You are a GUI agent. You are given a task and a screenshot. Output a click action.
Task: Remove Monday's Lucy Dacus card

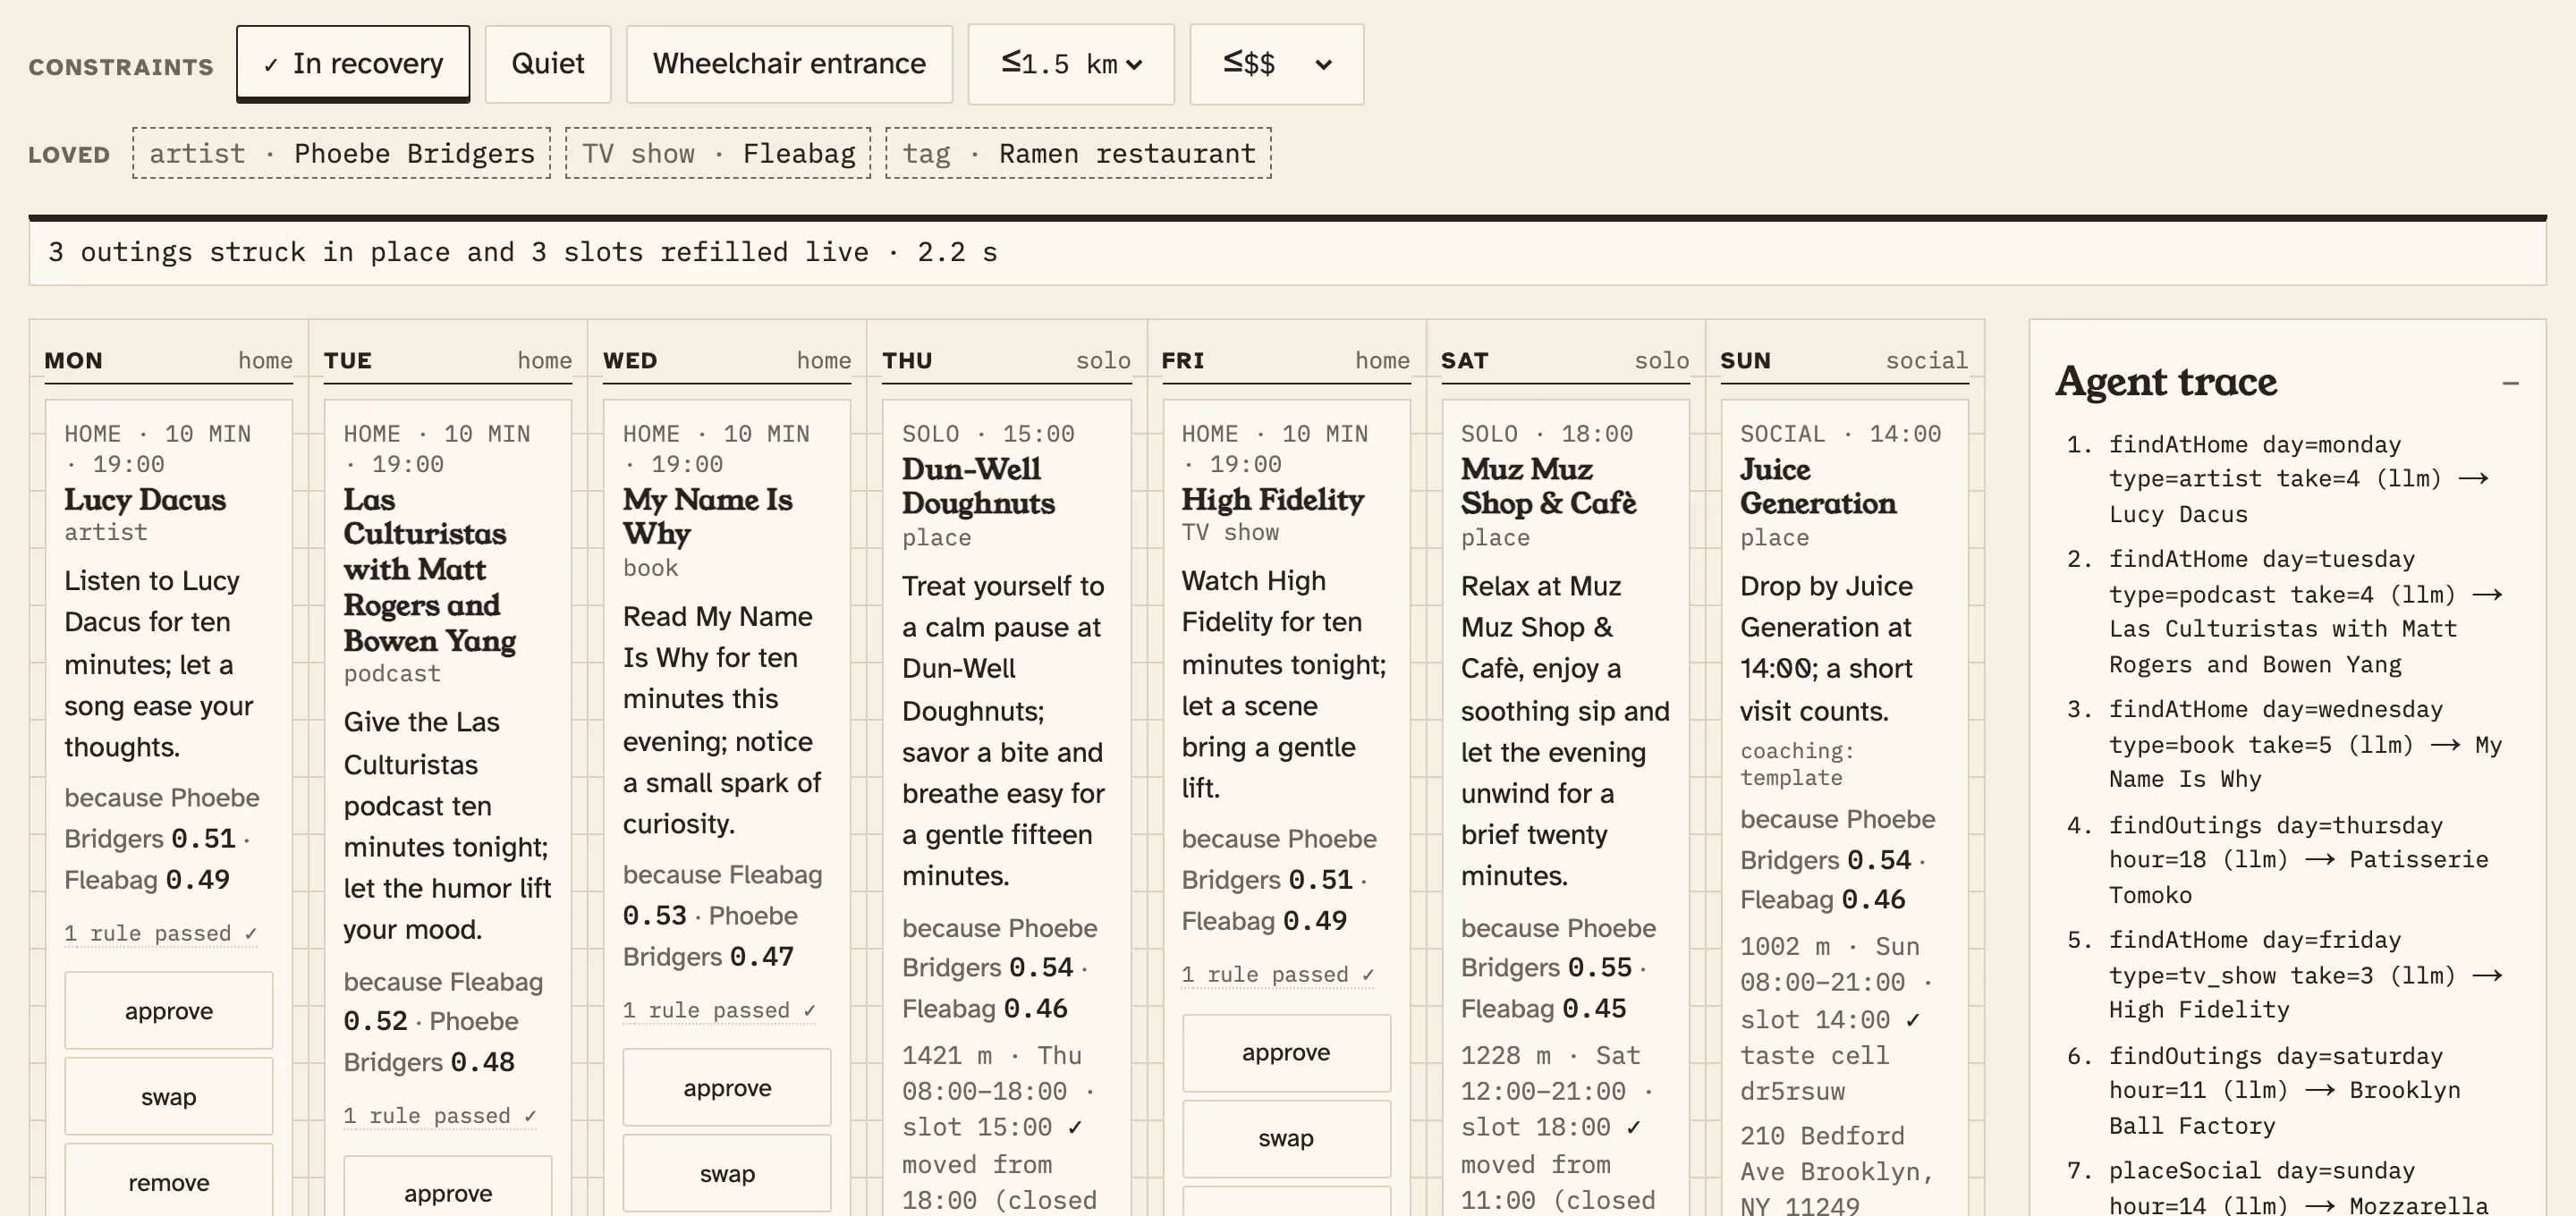pos(169,1182)
